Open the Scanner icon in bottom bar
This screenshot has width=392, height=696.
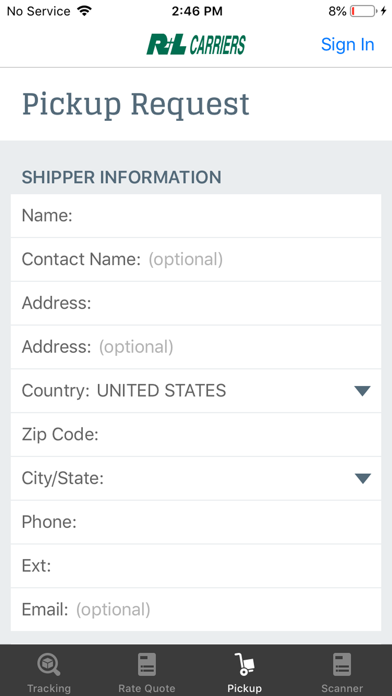tap(342, 664)
